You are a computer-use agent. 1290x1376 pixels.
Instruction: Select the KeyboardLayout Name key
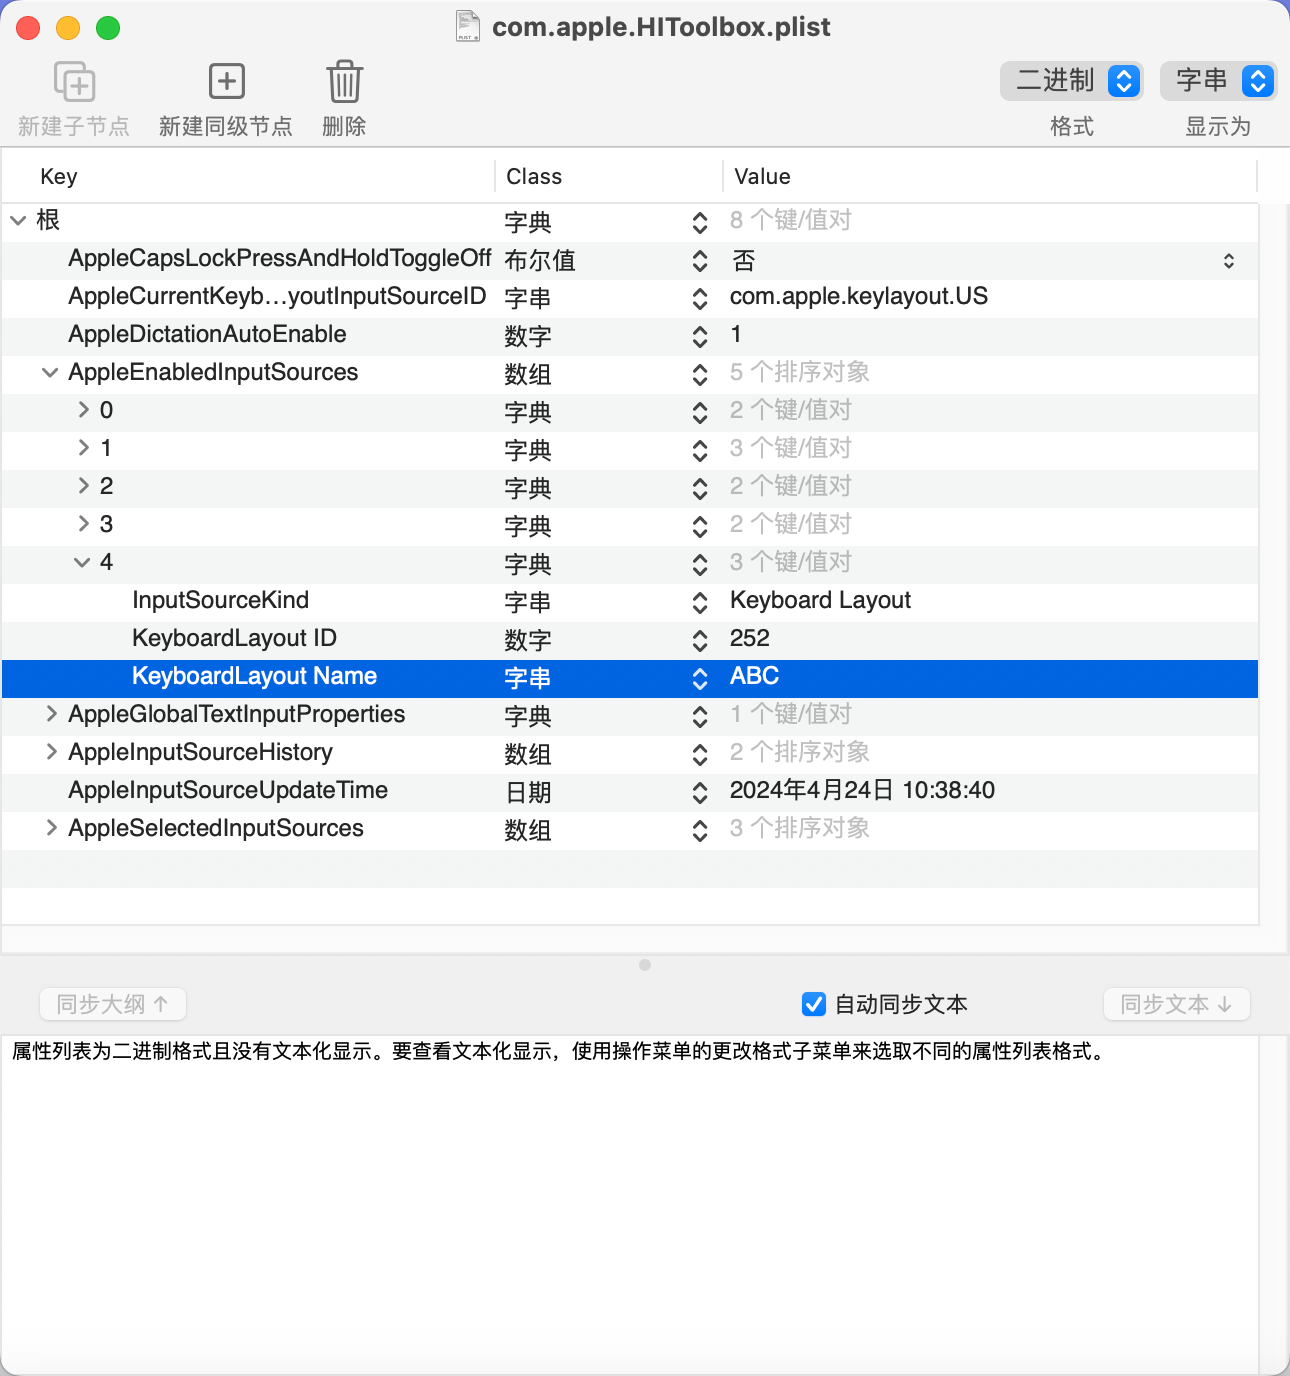[254, 676]
